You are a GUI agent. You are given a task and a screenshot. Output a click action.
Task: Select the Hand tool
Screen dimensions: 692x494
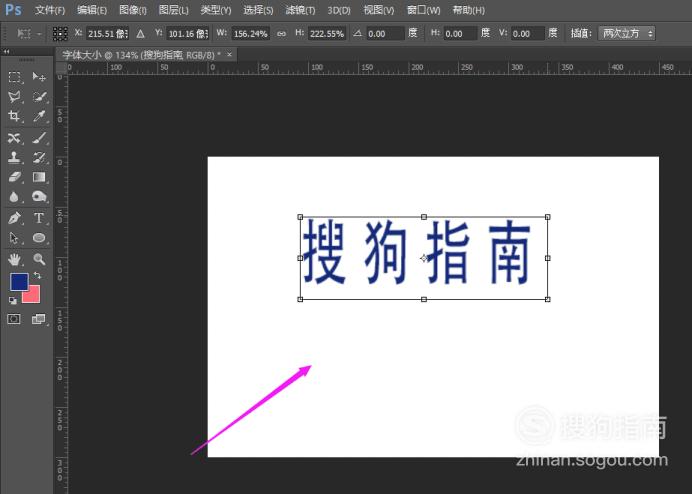[14, 259]
